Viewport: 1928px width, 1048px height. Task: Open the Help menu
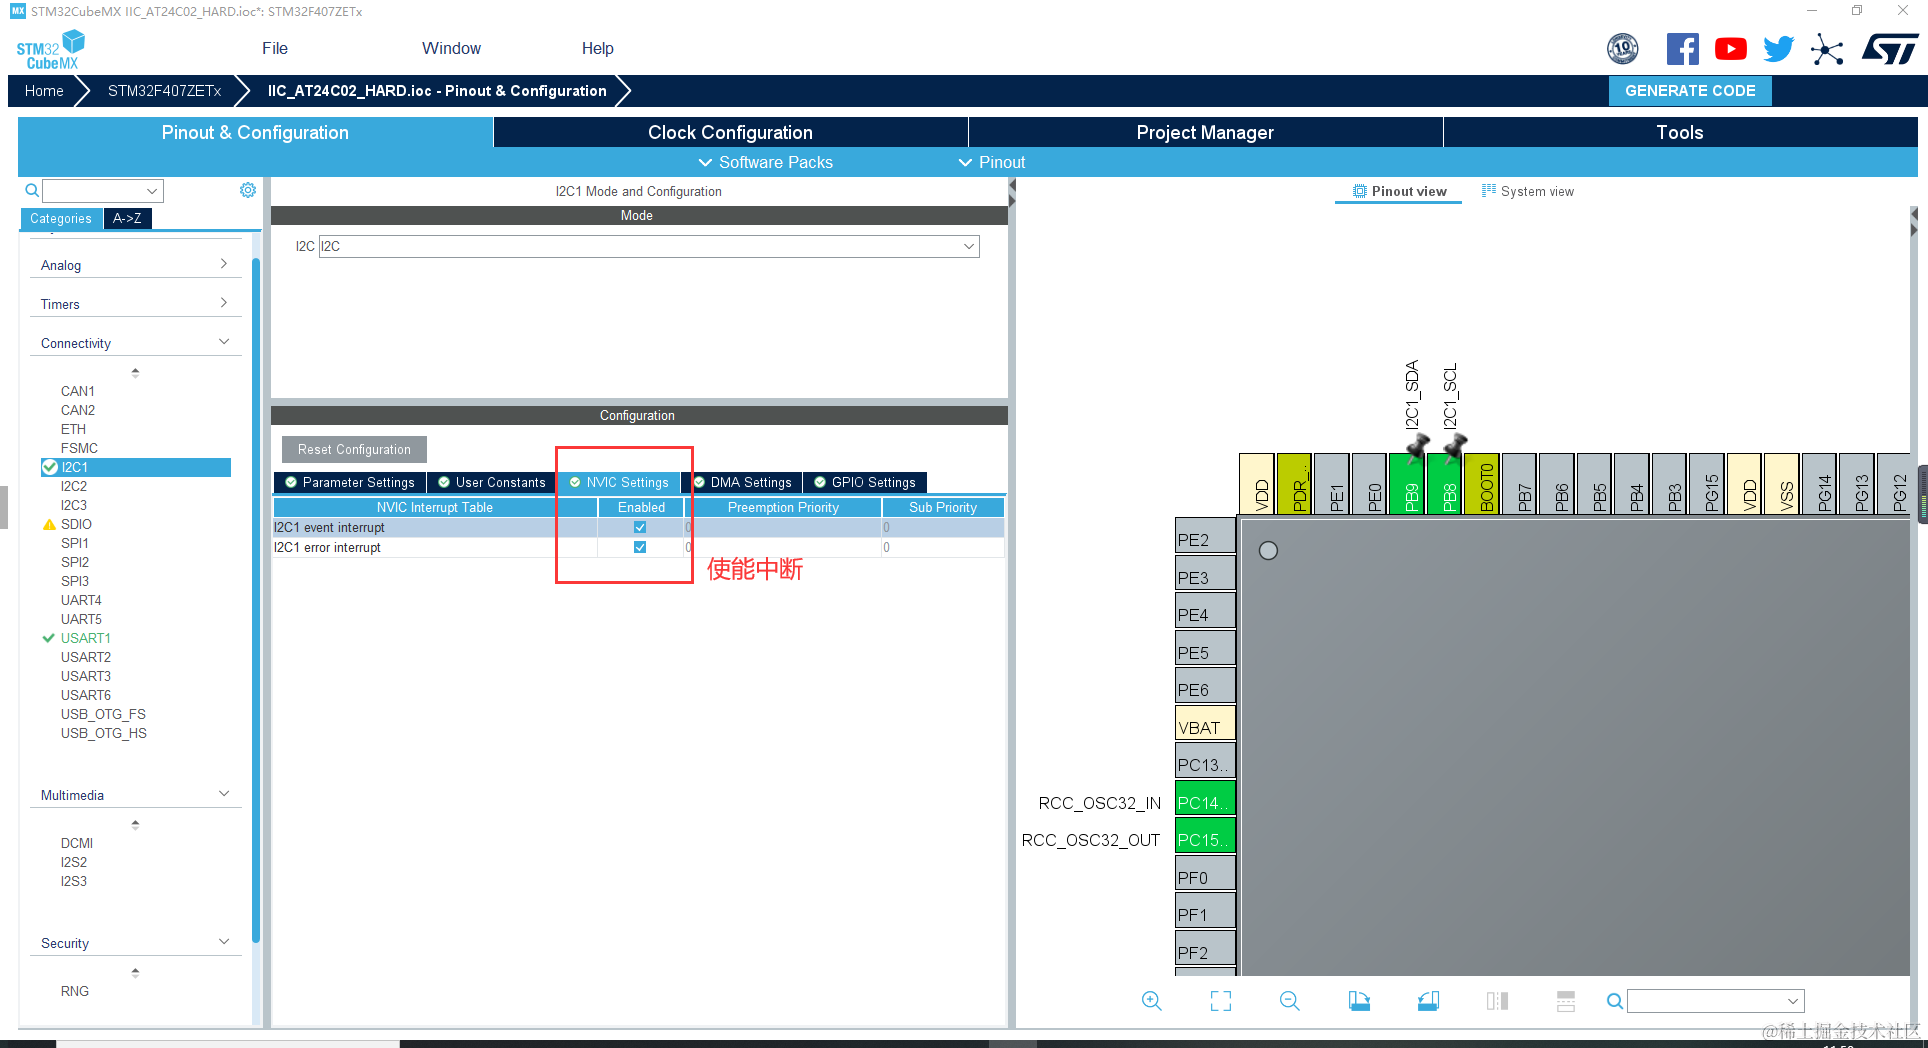(598, 48)
